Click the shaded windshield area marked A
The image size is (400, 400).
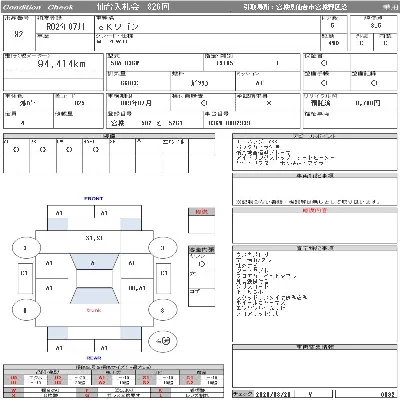pyautogui.click(x=94, y=263)
